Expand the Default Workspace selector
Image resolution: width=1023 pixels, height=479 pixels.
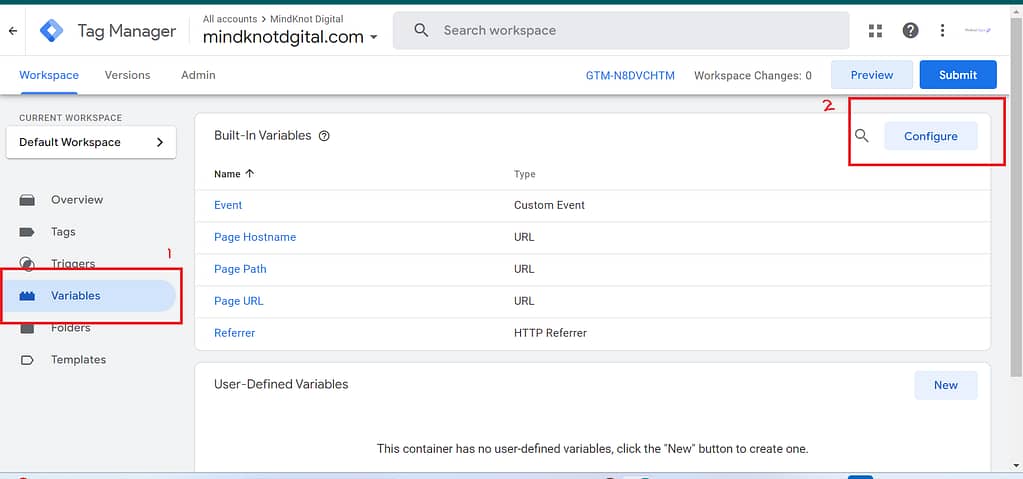pos(91,142)
